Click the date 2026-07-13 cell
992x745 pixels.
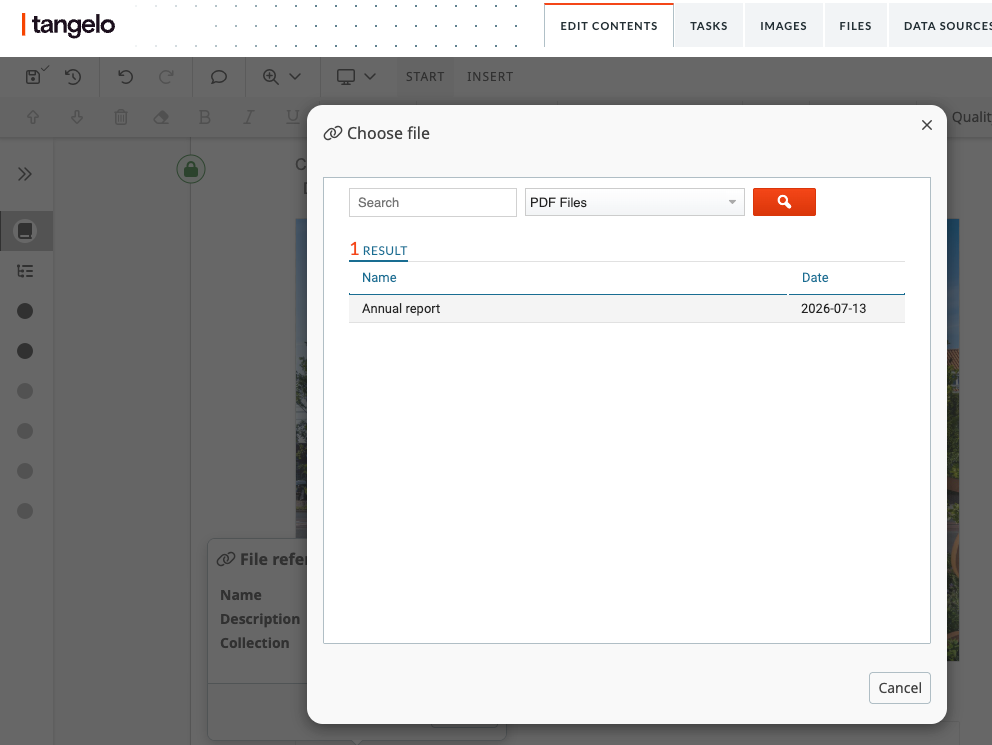click(x=833, y=309)
